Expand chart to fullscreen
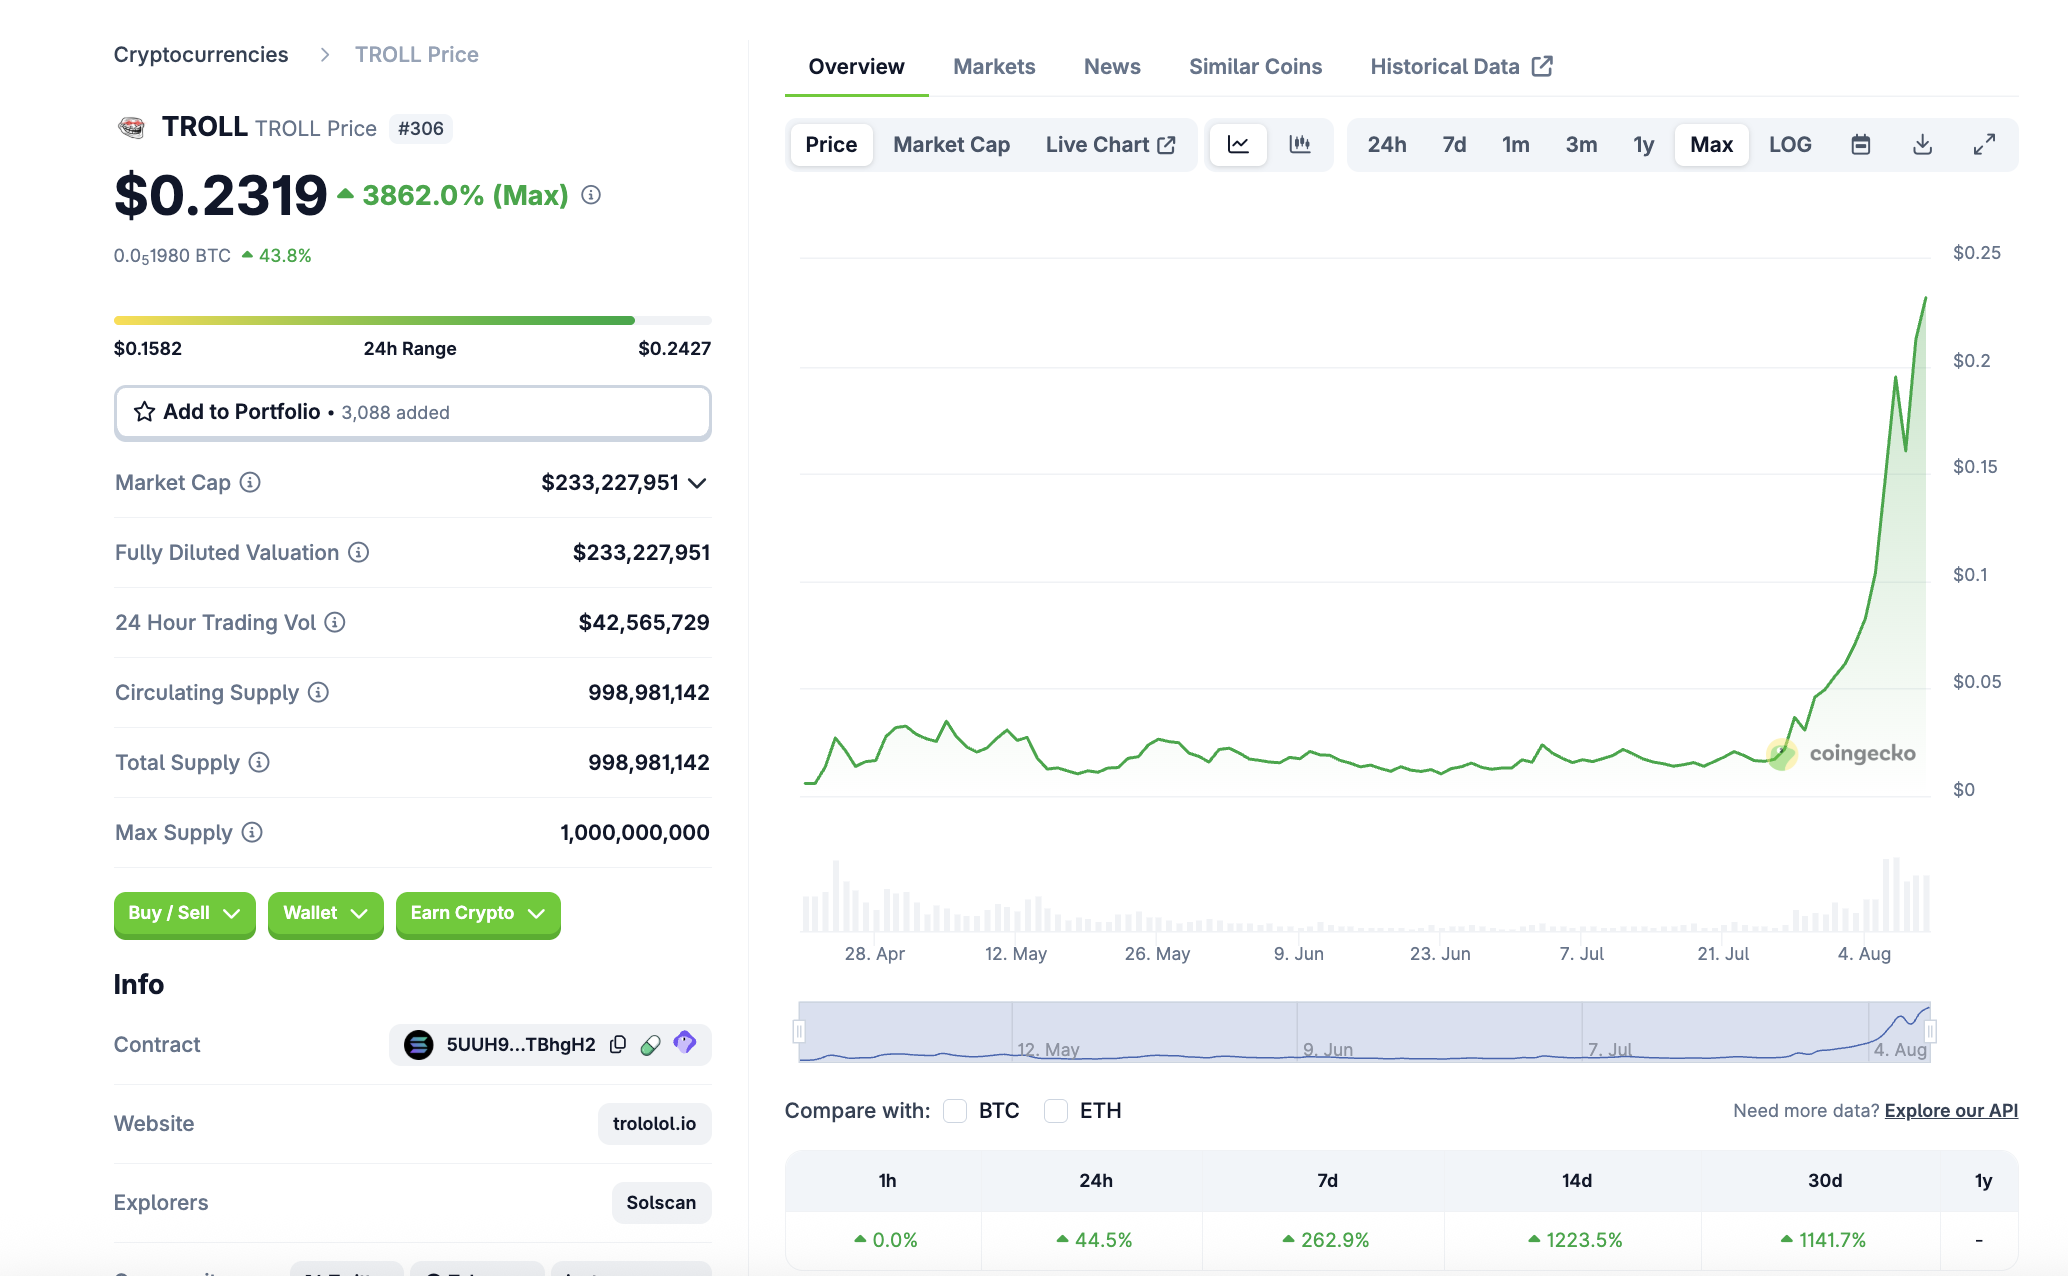Screen dimensions: 2068x1276 (x=1984, y=145)
